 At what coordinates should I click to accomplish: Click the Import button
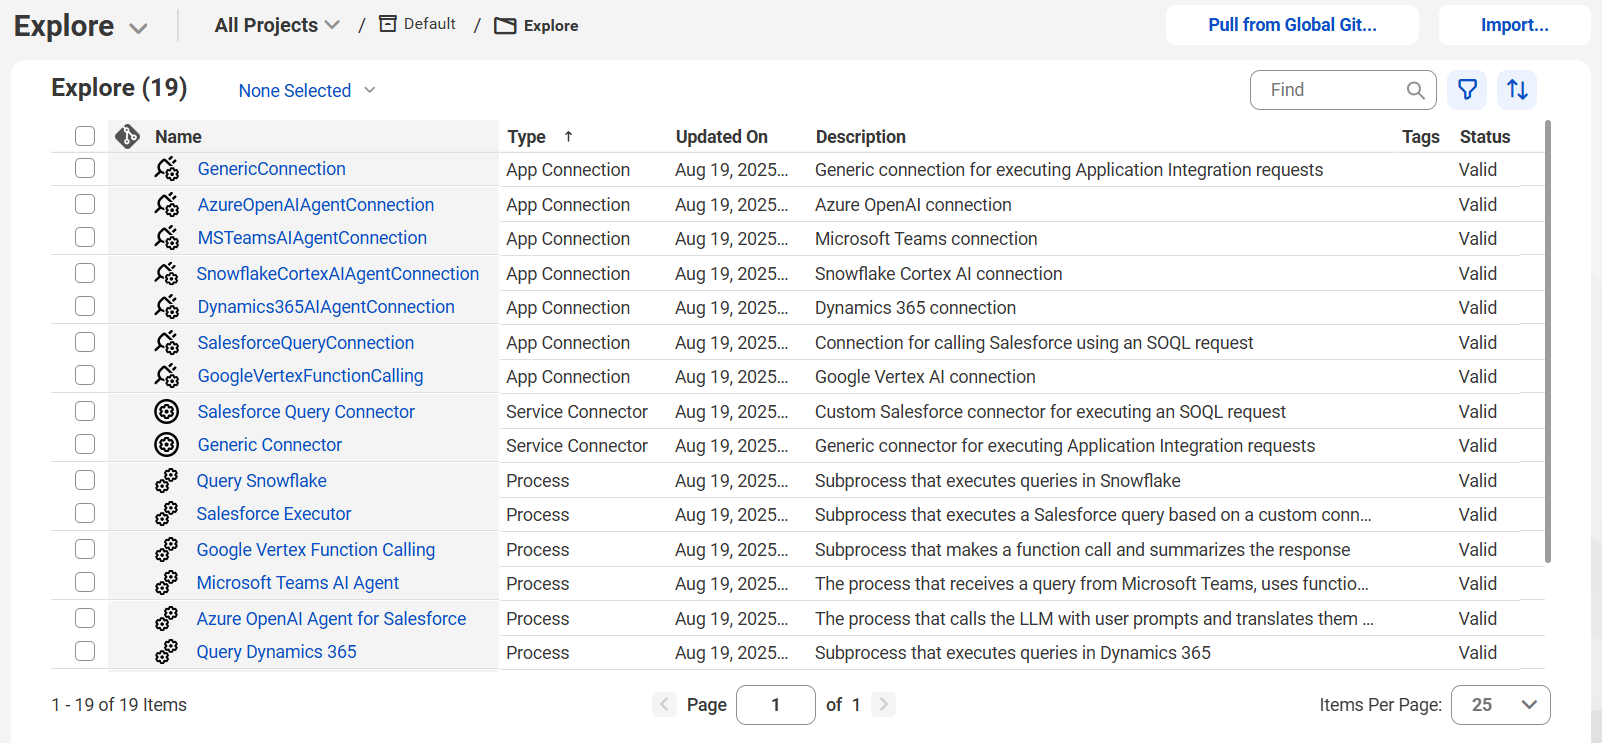(x=1514, y=25)
